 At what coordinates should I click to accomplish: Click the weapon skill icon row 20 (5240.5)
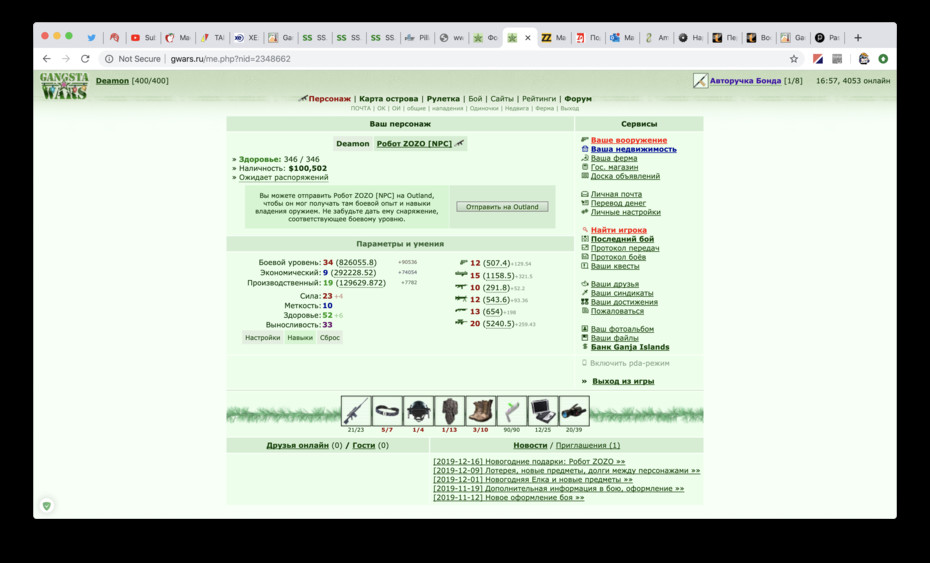461,323
